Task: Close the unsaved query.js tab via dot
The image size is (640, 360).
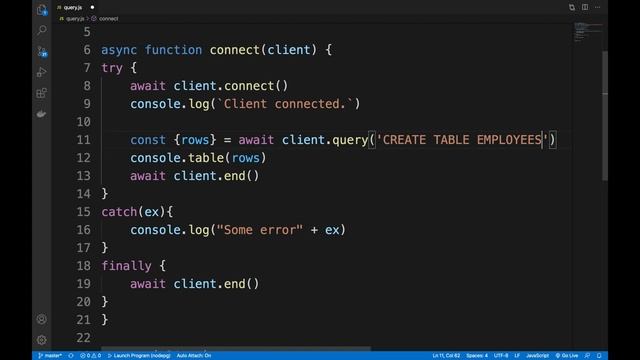Action: coord(92,7)
